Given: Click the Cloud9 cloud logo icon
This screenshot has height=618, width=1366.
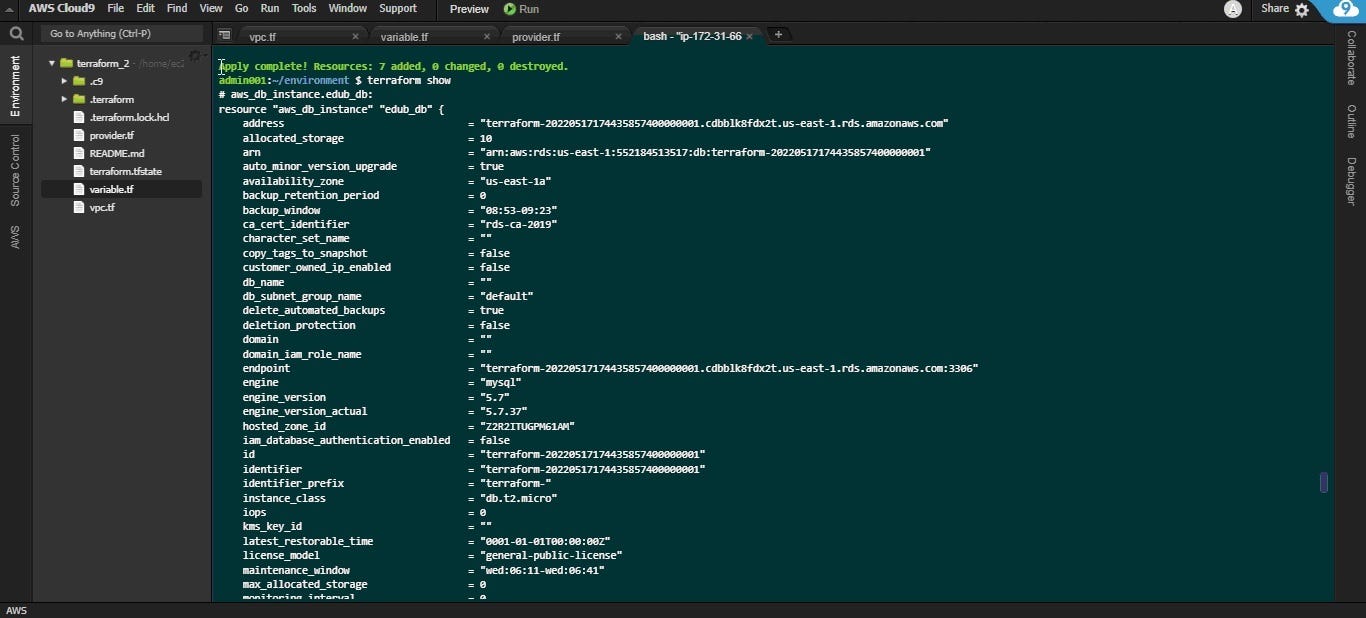Looking at the screenshot, I should (x=1346, y=10).
